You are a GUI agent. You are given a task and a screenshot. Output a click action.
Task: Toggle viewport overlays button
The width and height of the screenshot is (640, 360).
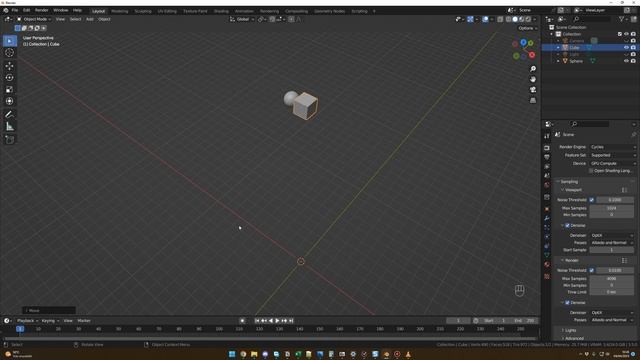[x=485, y=19]
